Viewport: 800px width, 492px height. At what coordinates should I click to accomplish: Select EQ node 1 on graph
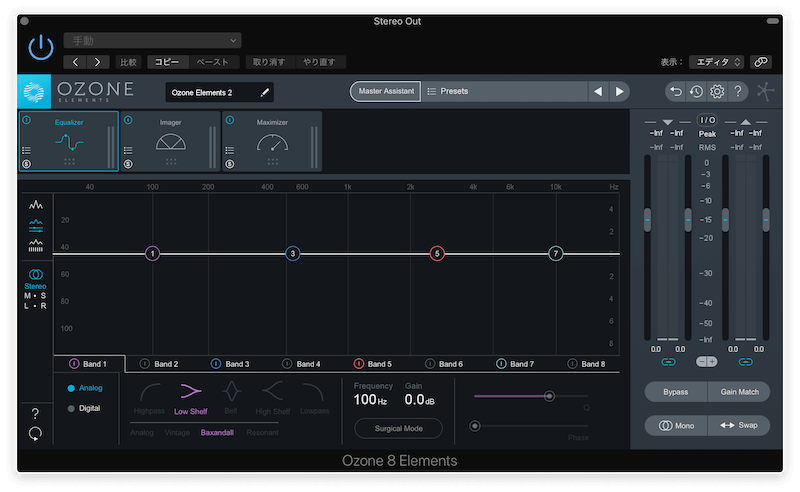coord(153,254)
